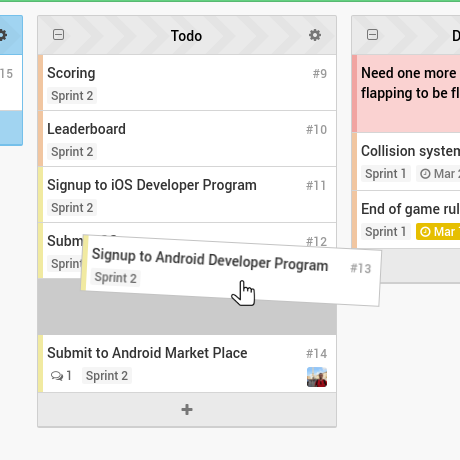This screenshot has width=460, height=460.
Task: Select Sprint 2 tag on Leaderboard card
Action: (72, 152)
